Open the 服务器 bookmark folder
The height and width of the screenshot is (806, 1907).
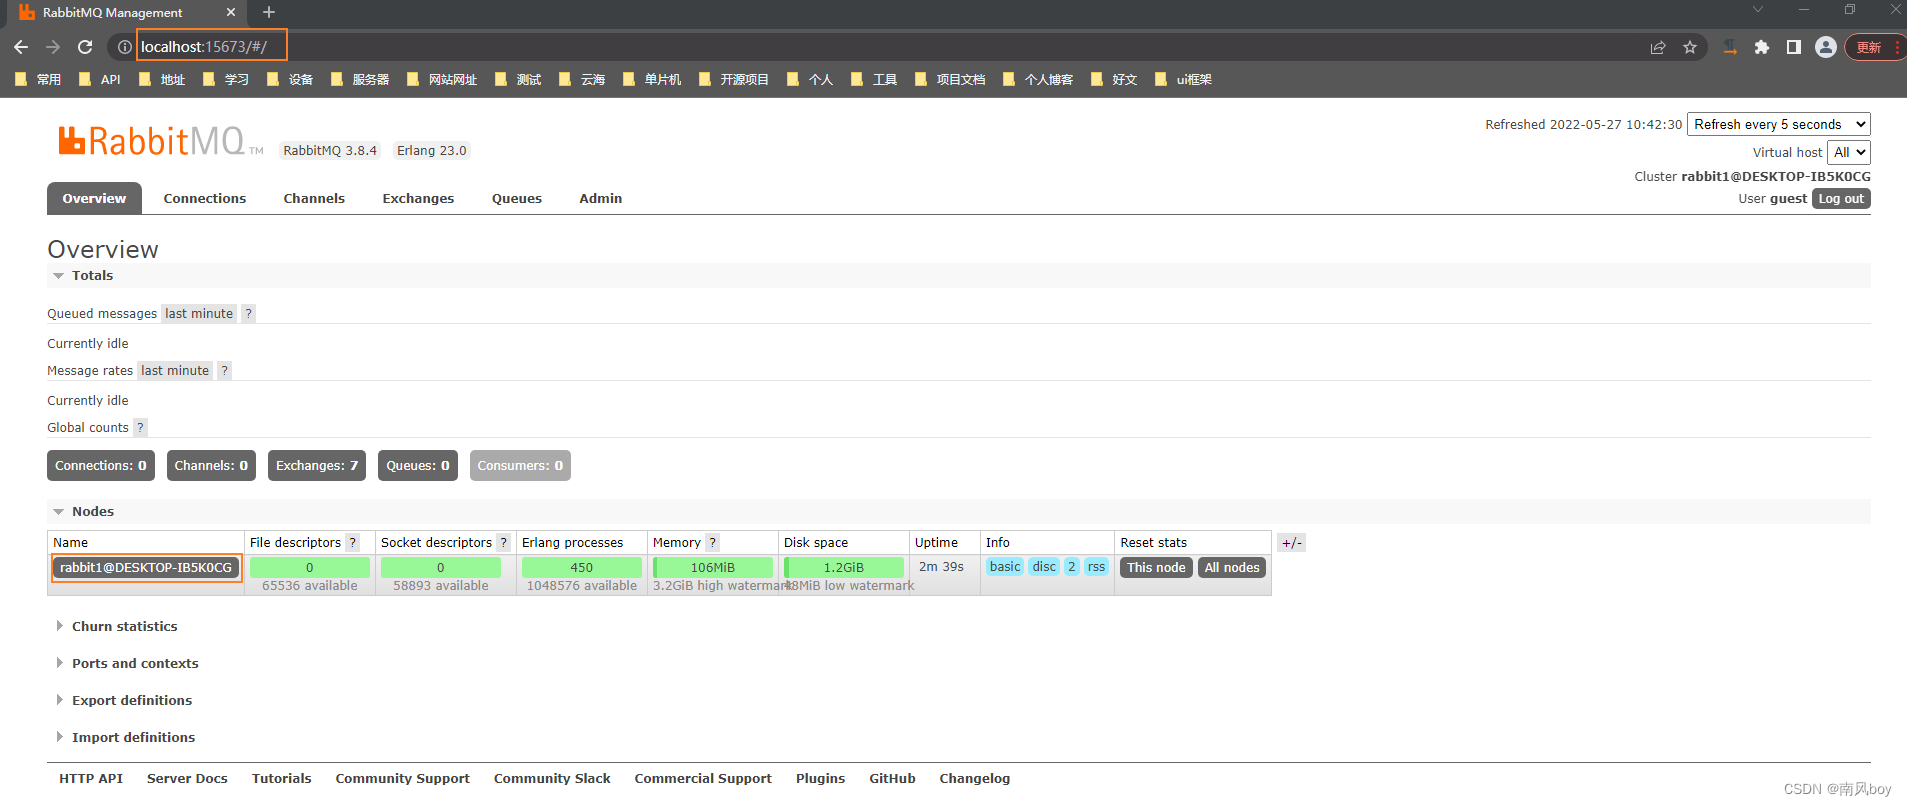tap(359, 80)
